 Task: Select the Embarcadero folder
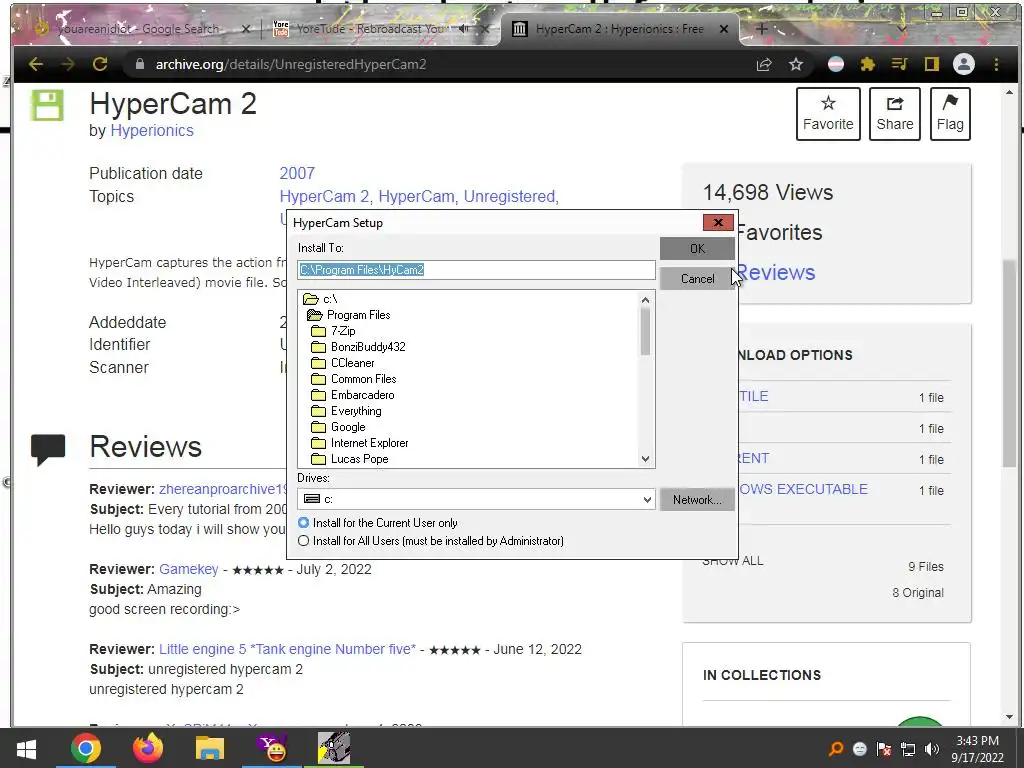[353, 395]
